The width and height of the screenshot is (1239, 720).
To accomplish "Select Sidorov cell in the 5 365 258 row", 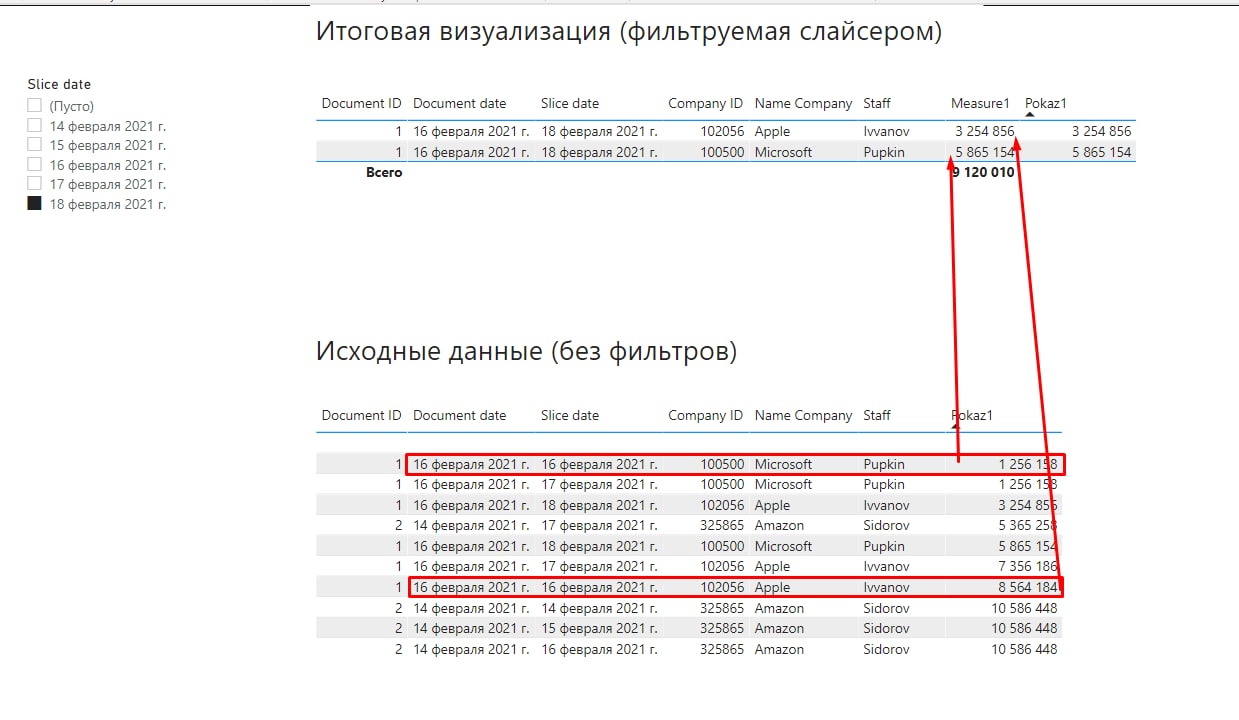I will 886,525.
